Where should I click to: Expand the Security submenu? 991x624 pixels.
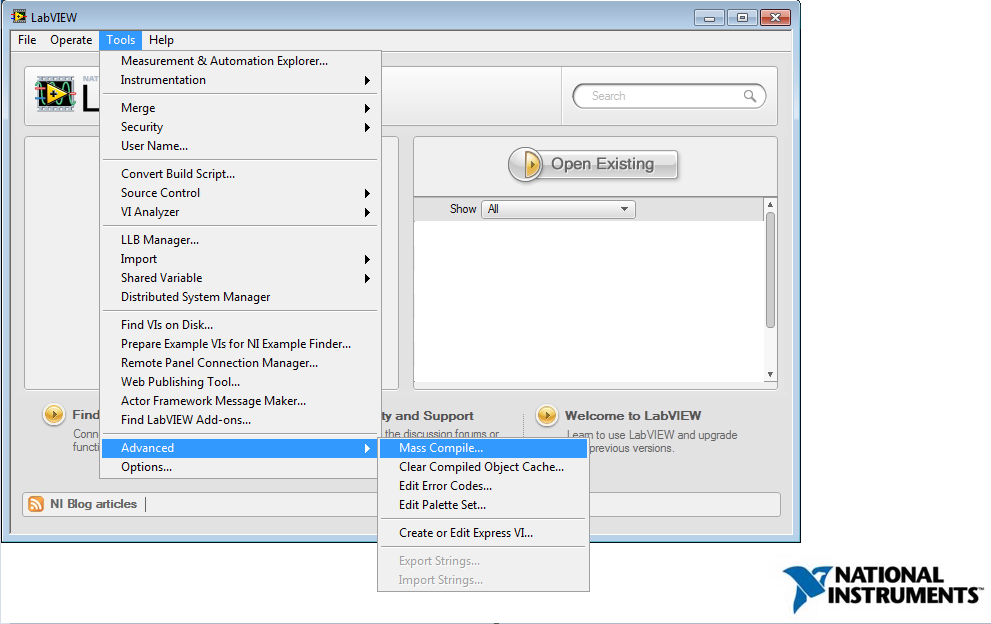[240, 126]
